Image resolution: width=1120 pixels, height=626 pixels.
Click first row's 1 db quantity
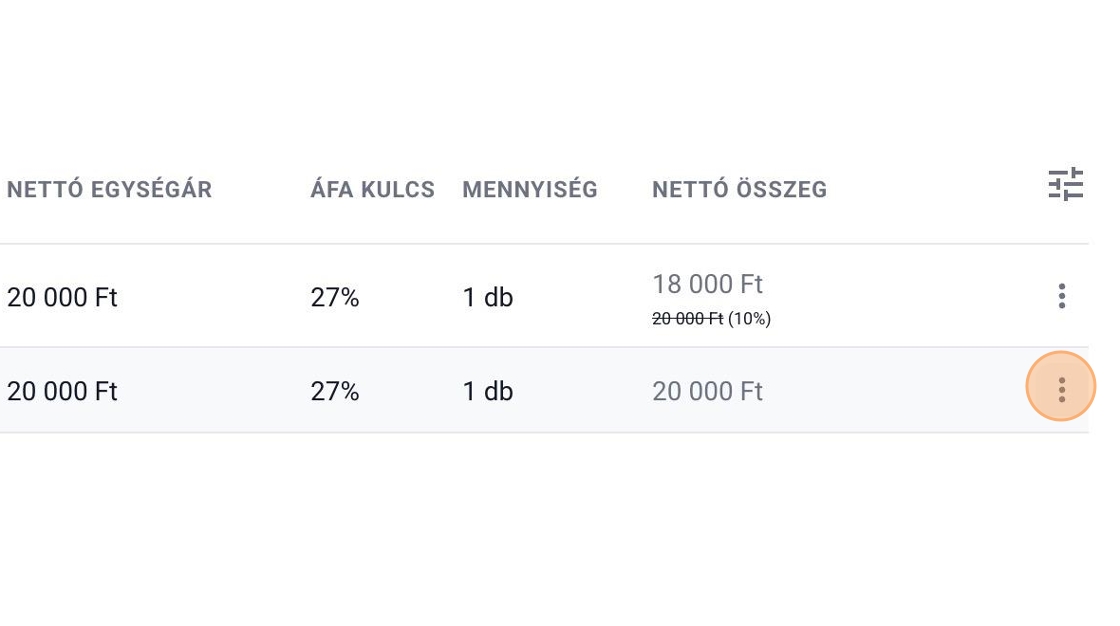(487, 298)
